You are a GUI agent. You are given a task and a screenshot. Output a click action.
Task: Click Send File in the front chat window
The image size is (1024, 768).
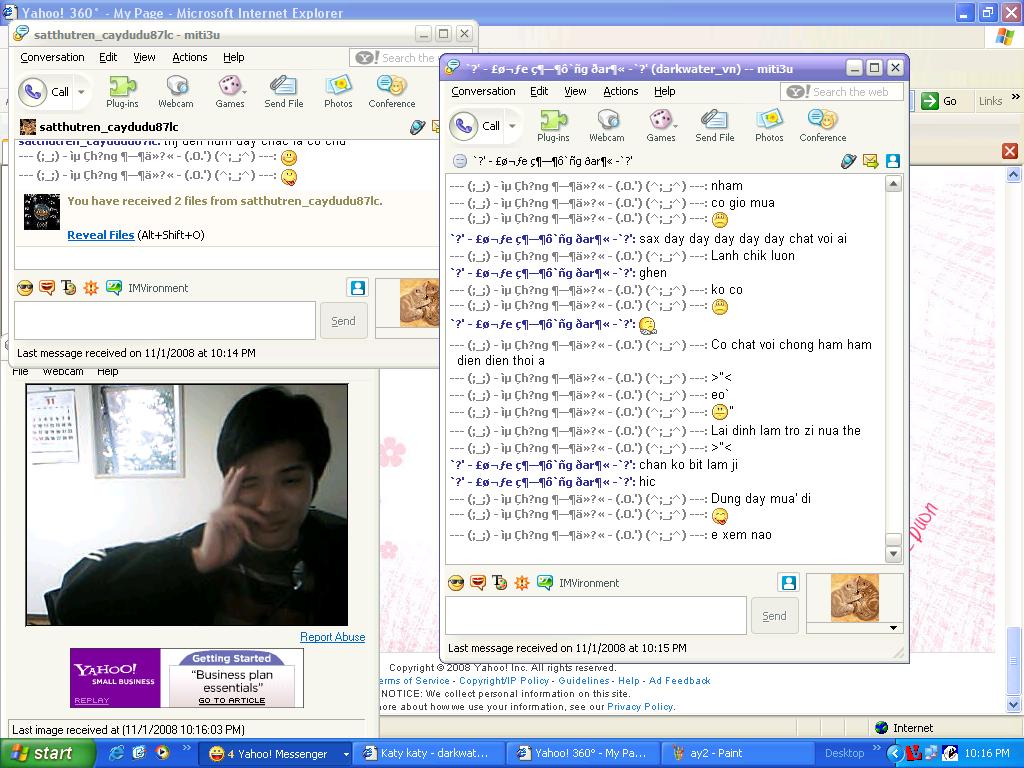[x=714, y=121]
